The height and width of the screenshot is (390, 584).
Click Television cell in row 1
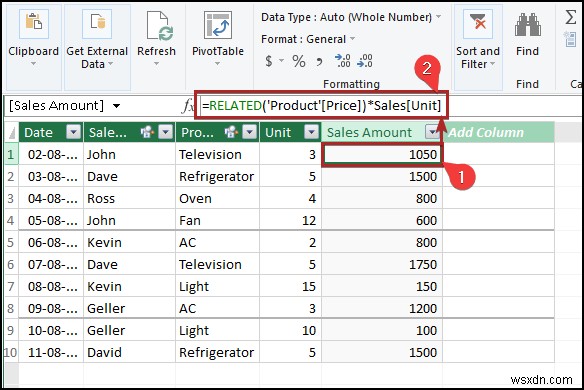(218, 154)
